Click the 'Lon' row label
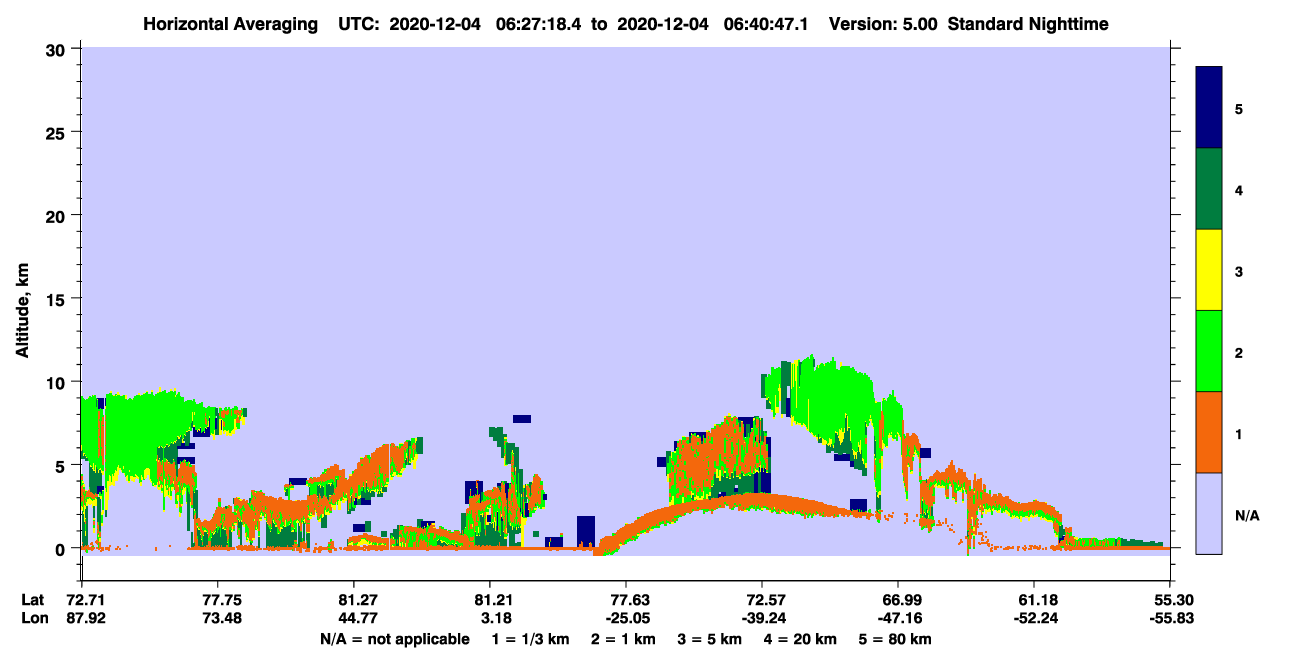 33,619
